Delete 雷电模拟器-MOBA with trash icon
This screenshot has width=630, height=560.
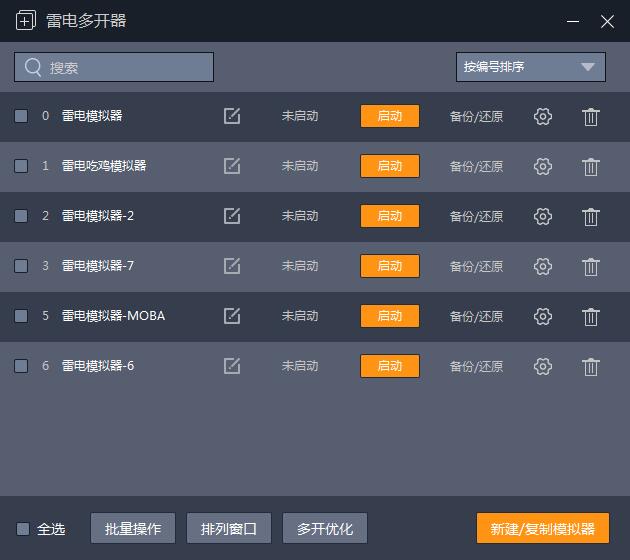point(591,317)
